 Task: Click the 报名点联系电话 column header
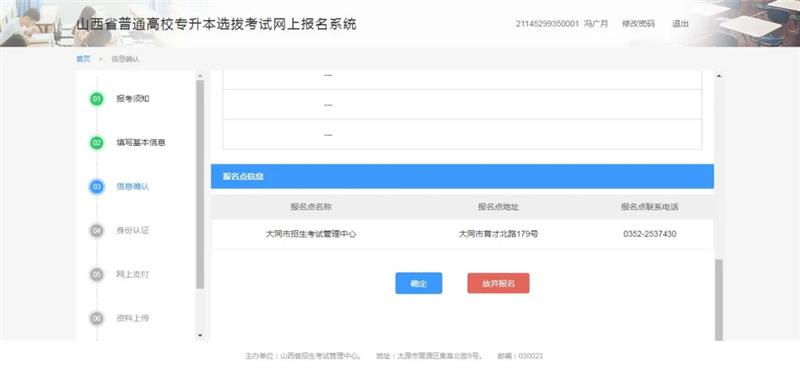tap(649, 207)
